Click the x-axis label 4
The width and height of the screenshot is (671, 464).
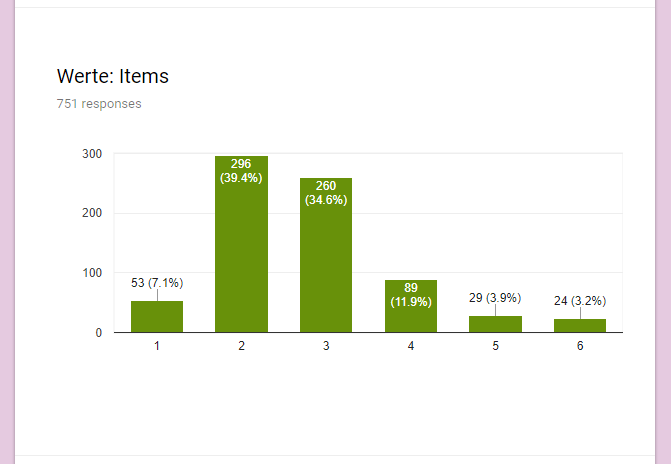pyautogui.click(x=411, y=346)
